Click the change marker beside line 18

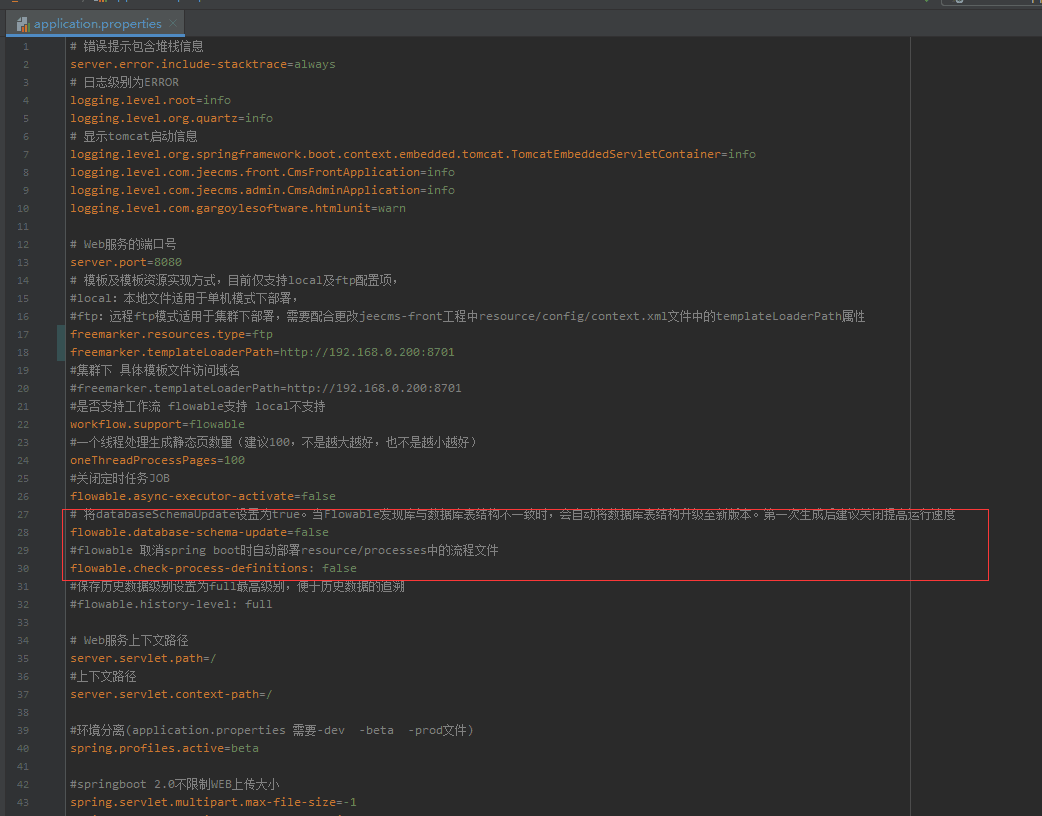(61, 352)
